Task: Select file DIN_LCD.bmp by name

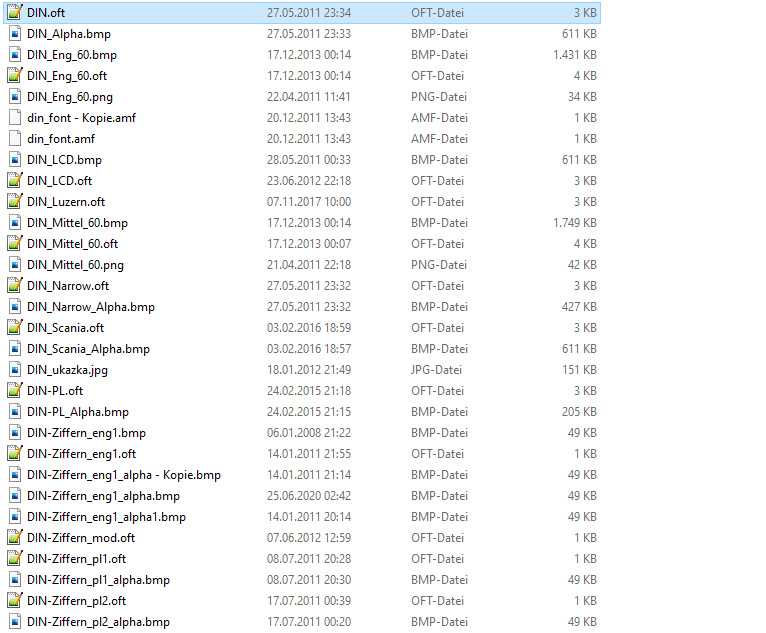Action: (64, 160)
